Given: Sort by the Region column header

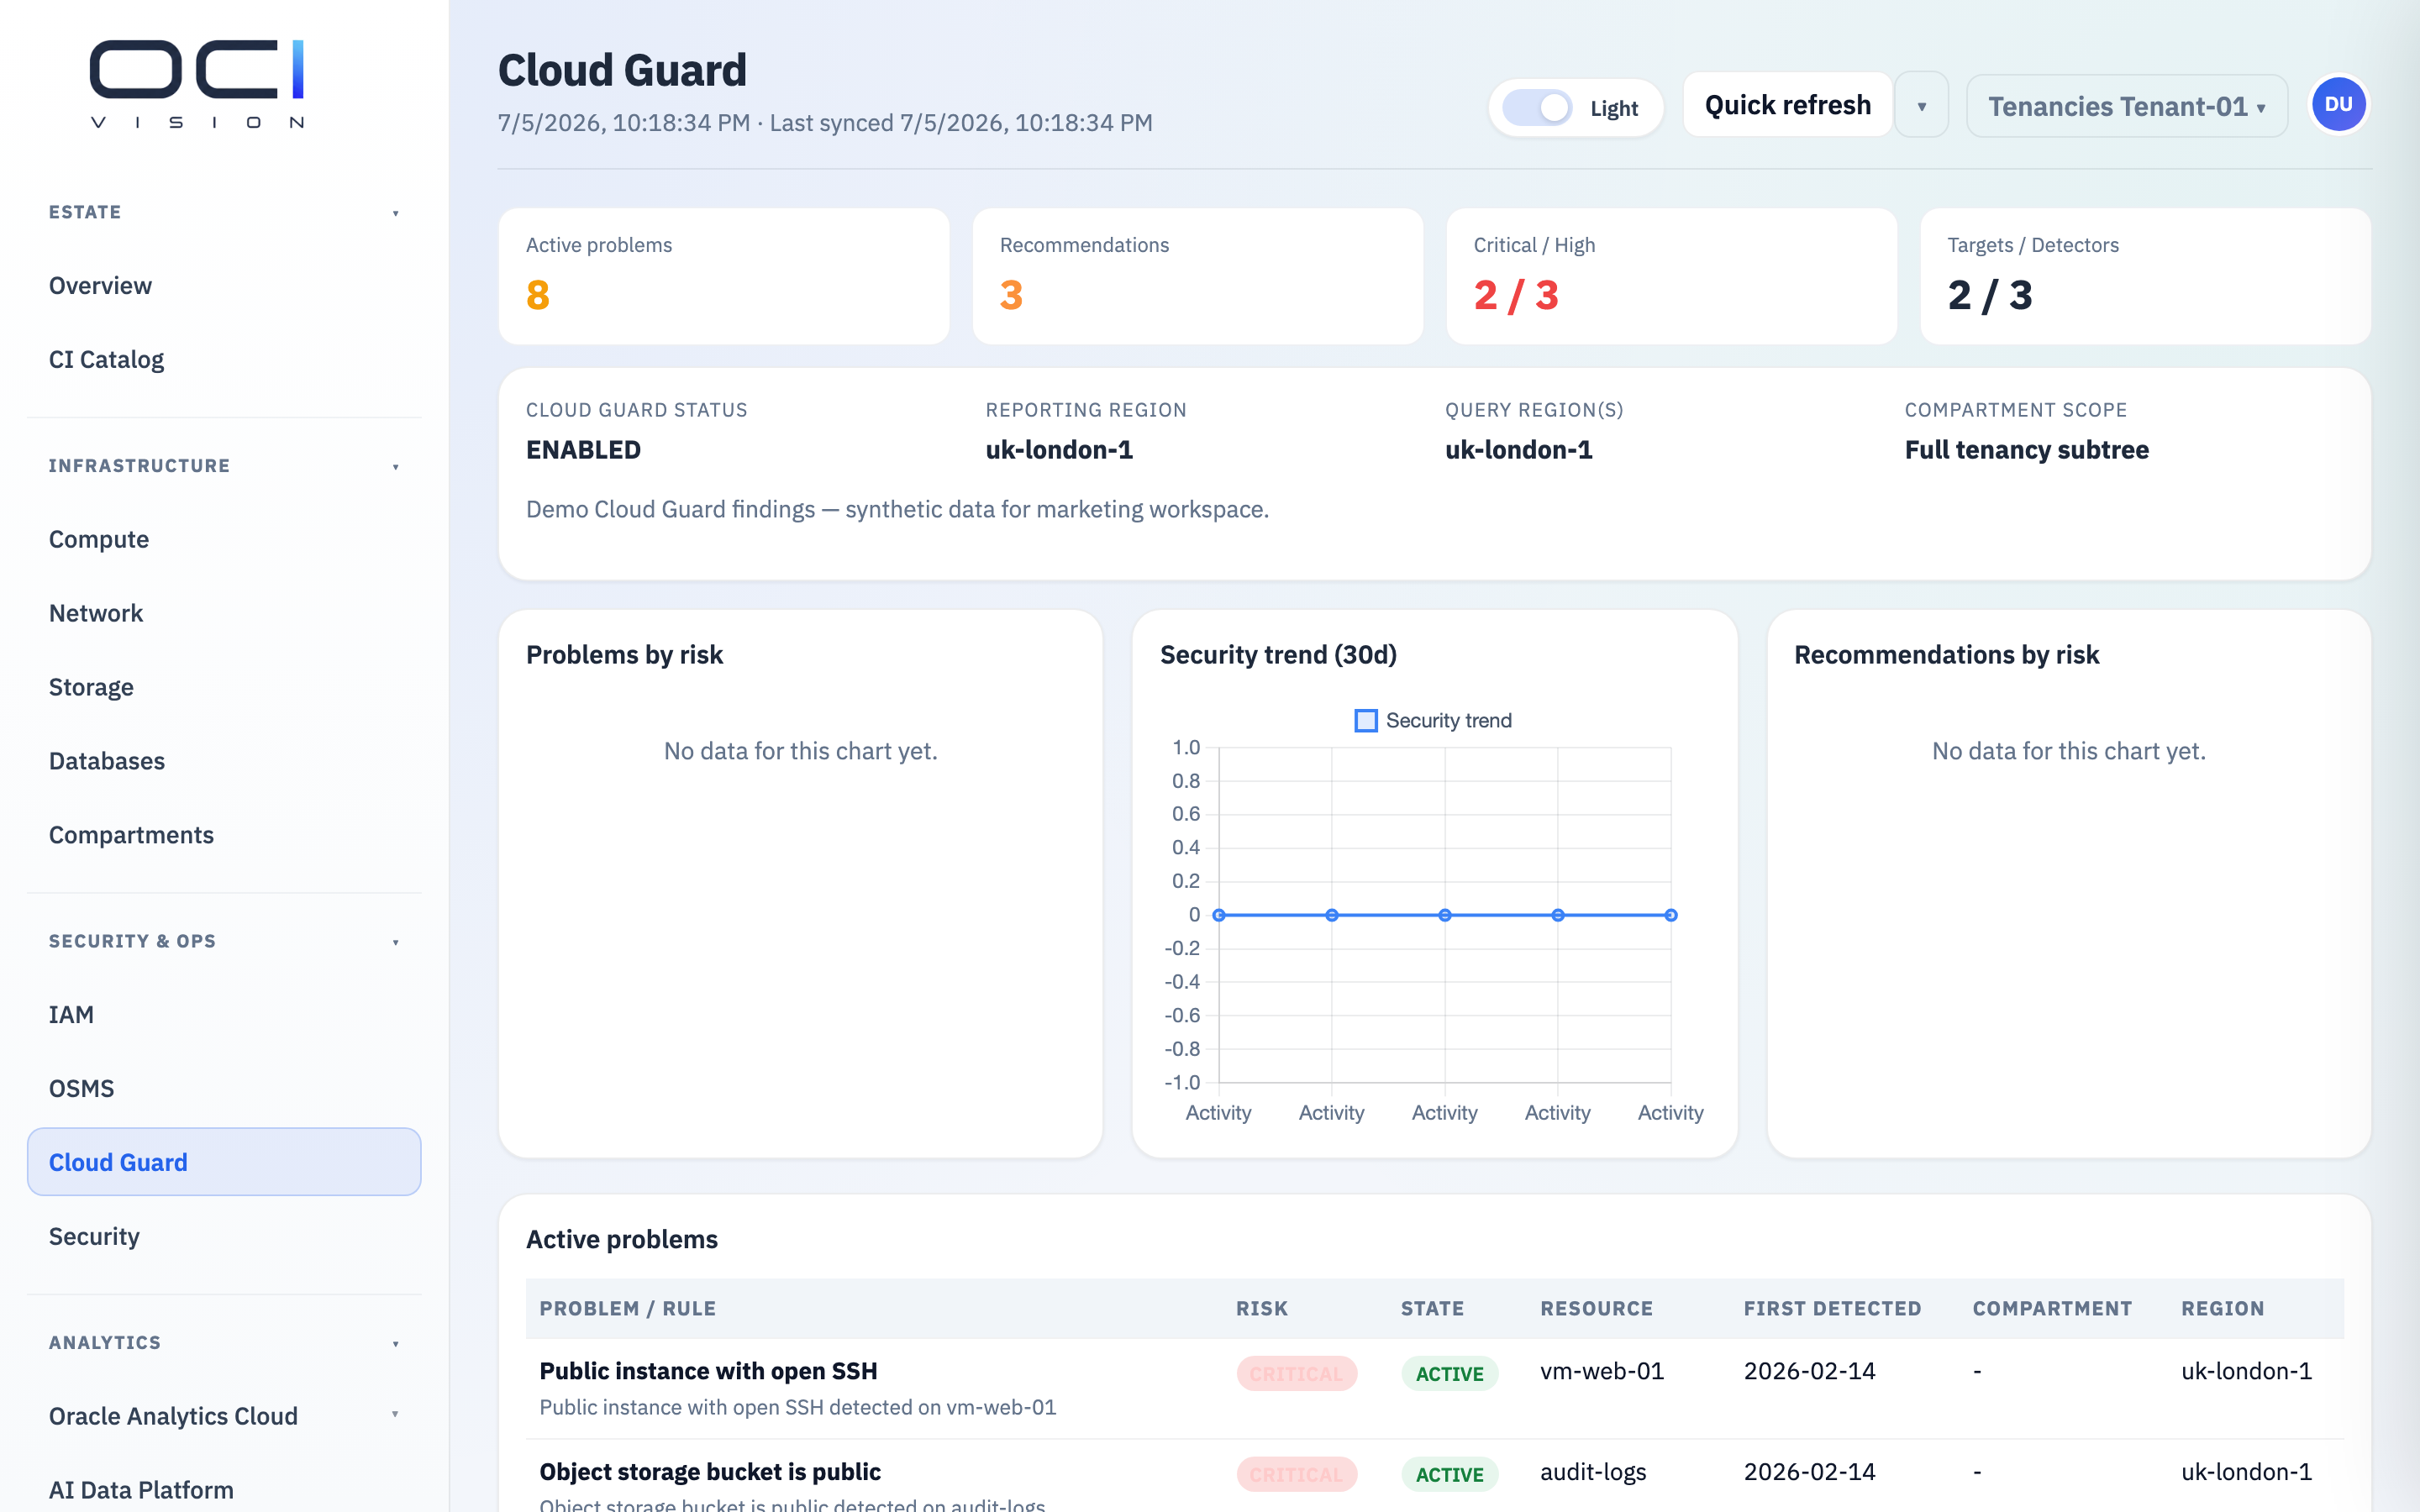Looking at the screenshot, I should 2222,1308.
